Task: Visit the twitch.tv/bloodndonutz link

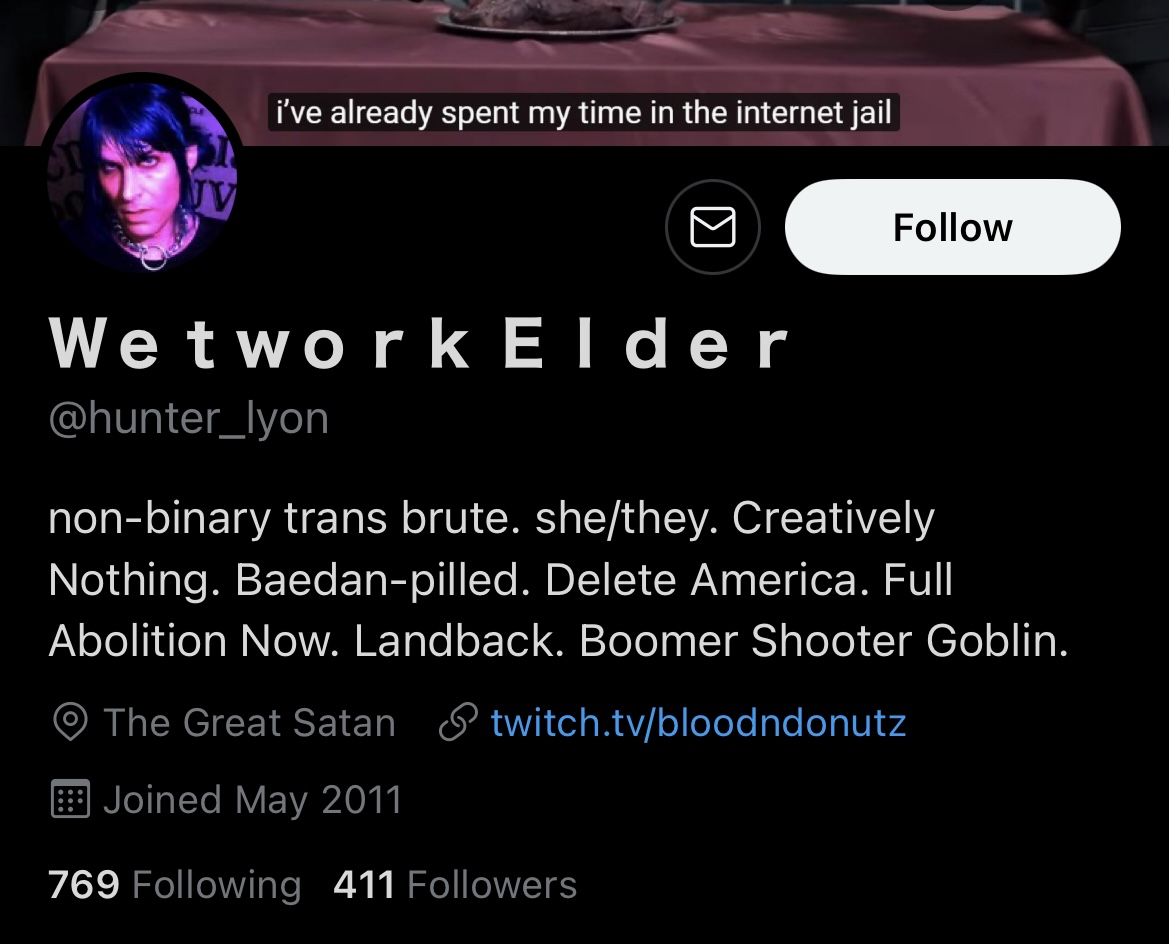Action: pyautogui.click(x=698, y=723)
